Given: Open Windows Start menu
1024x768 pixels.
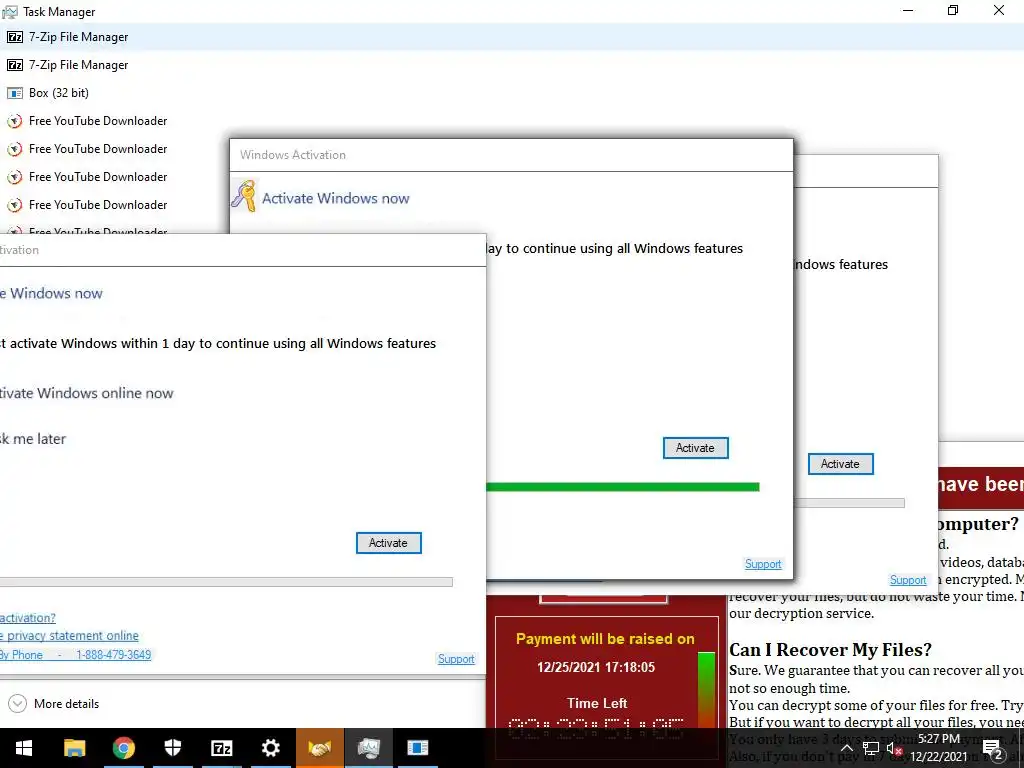Looking at the screenshot, I should coord(24,748).
